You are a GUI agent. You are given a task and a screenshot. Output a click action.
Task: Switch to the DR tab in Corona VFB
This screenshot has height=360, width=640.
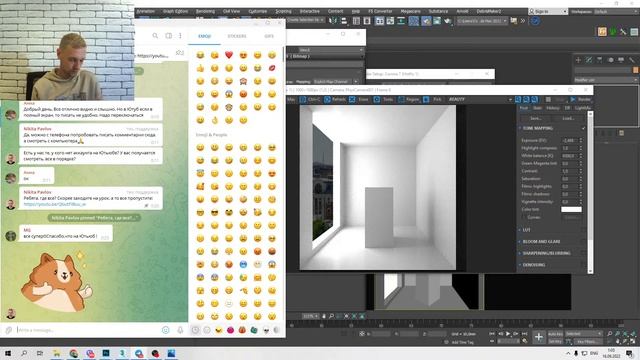[567, 108]
